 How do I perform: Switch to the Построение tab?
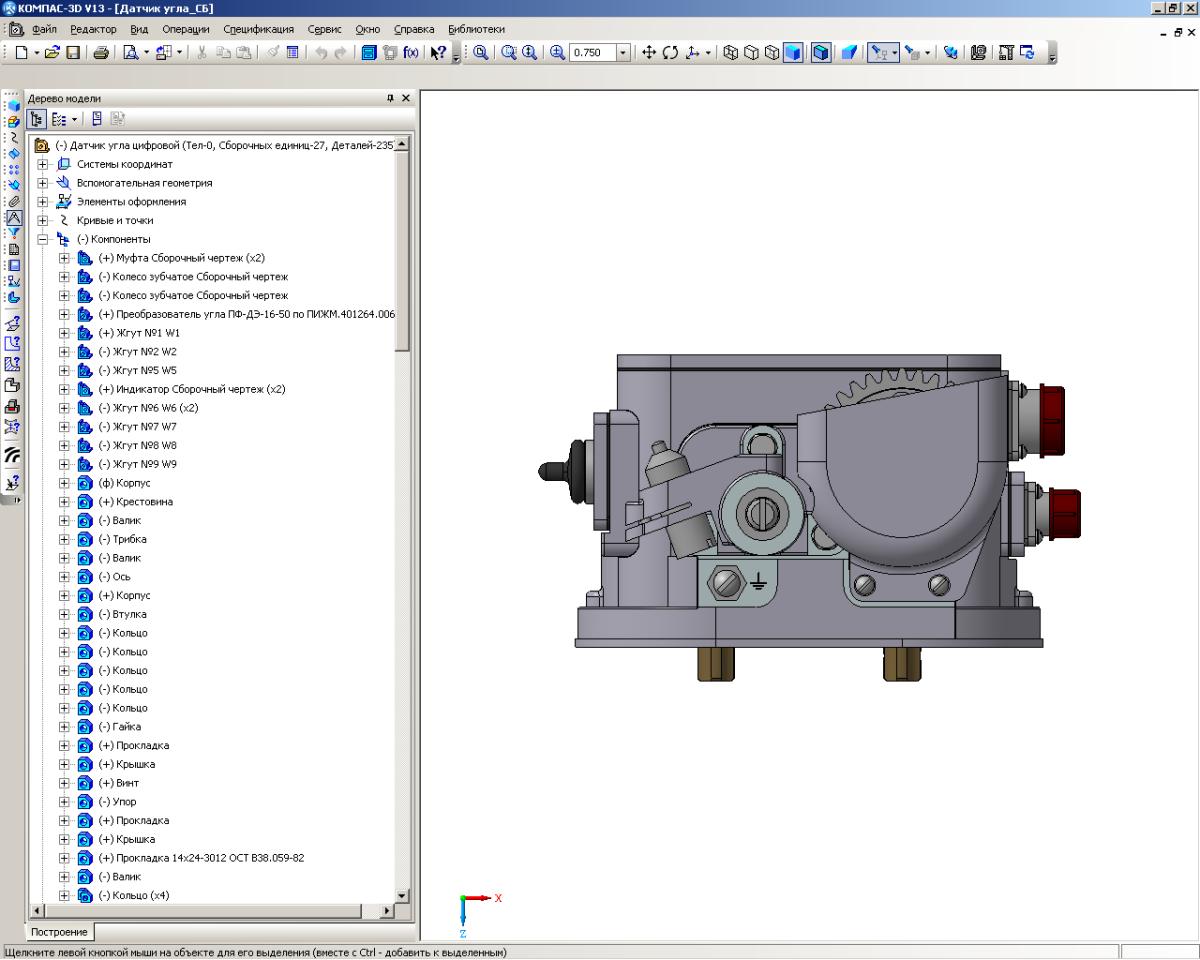[59, 932]
